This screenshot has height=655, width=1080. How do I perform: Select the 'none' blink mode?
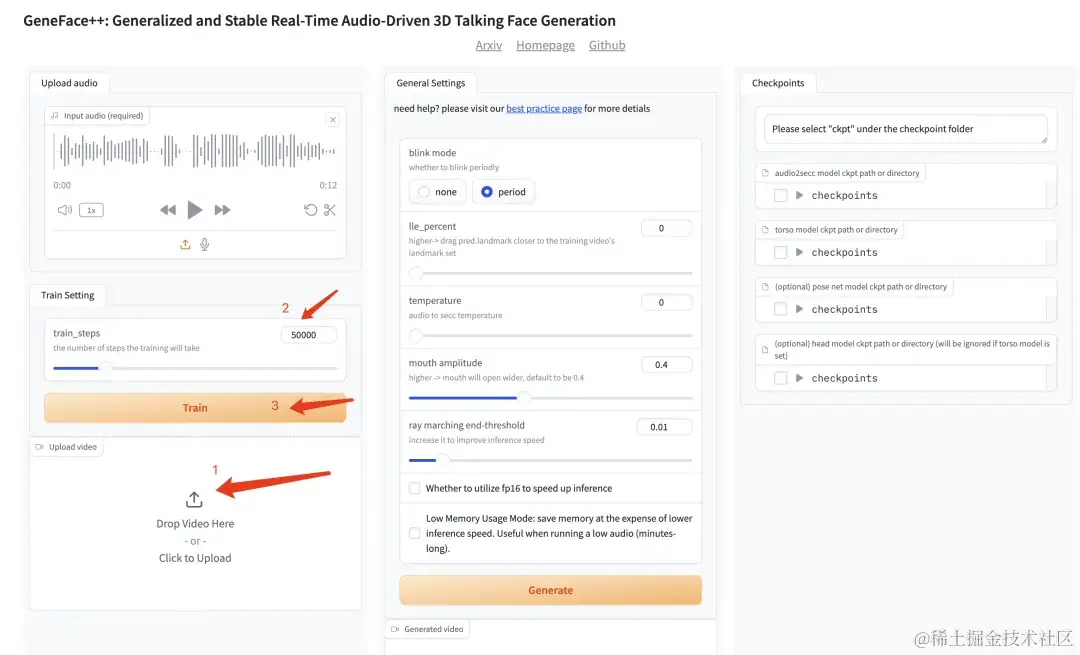coord(424,192)
